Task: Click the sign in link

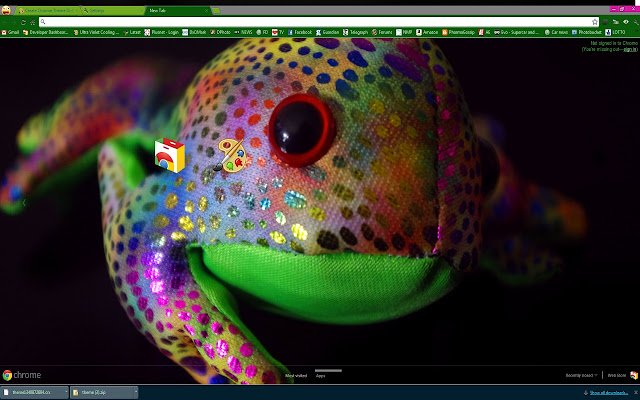Action: click(x=630, y=49)
